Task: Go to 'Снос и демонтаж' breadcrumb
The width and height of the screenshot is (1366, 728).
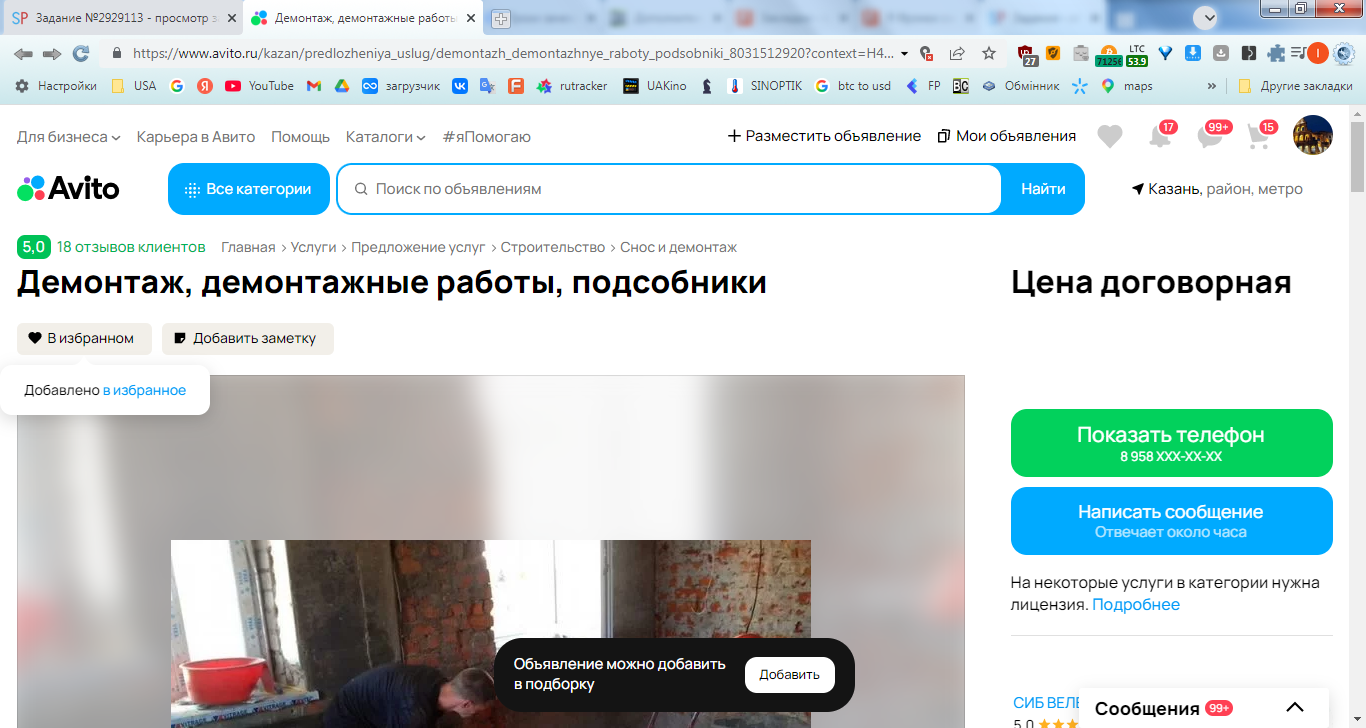Action: [x=678, y=247]
